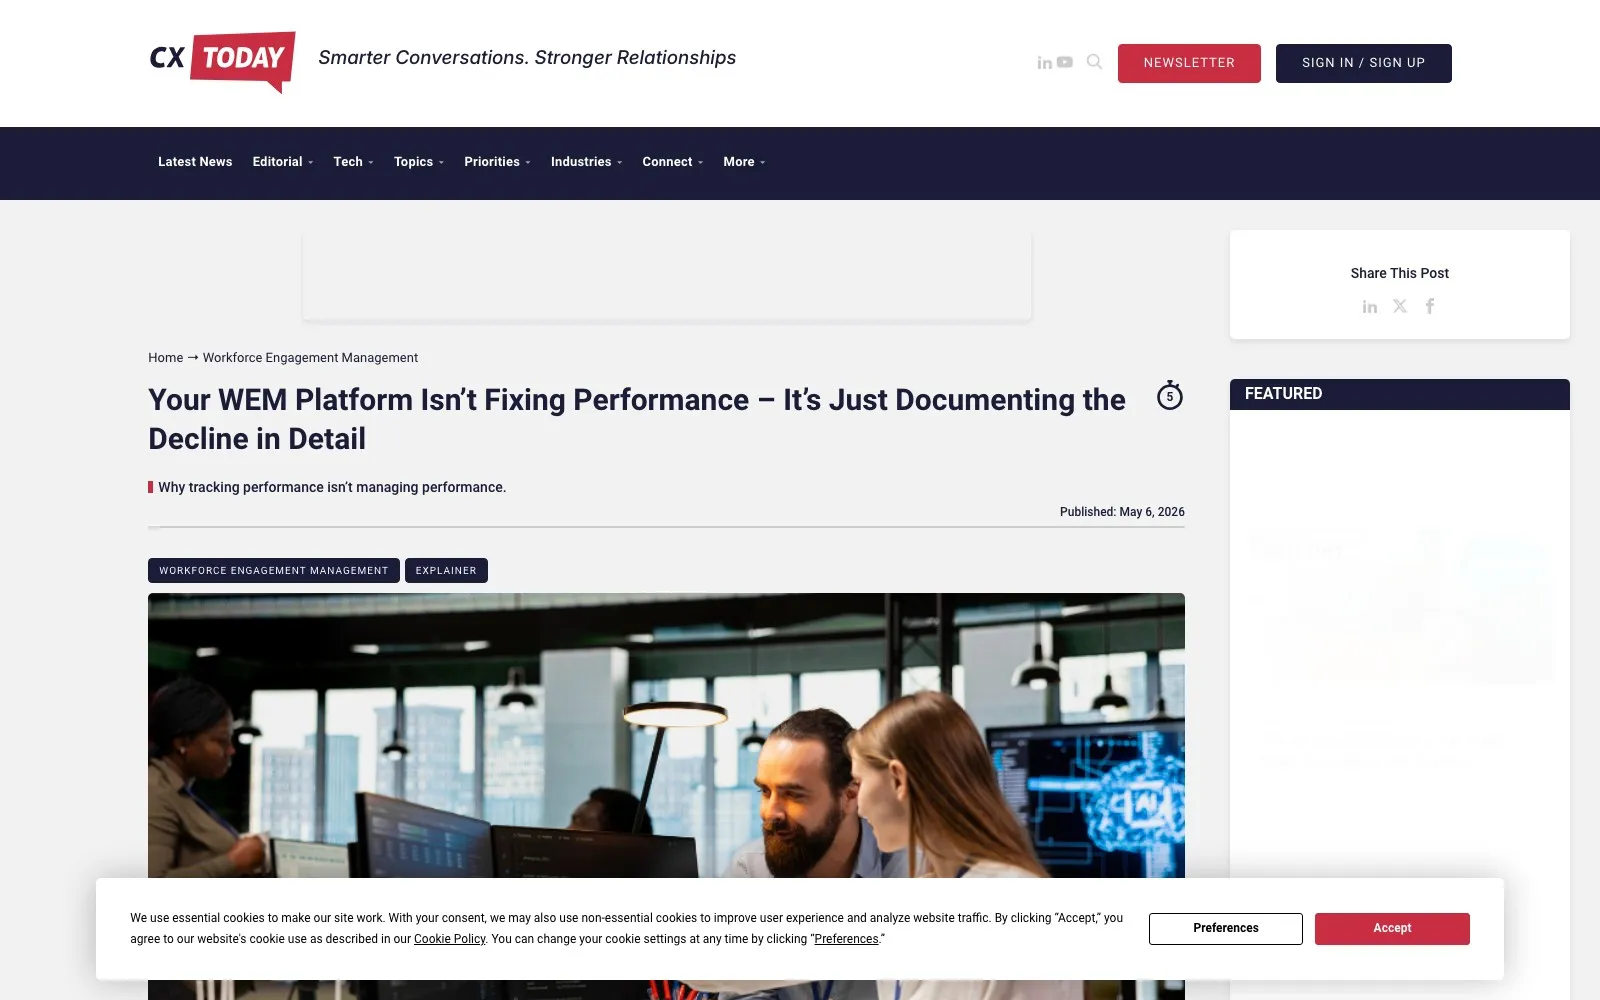Share this post on LinkedIn
This screenshot has width=1600, height=1000.
point(1370,307)
